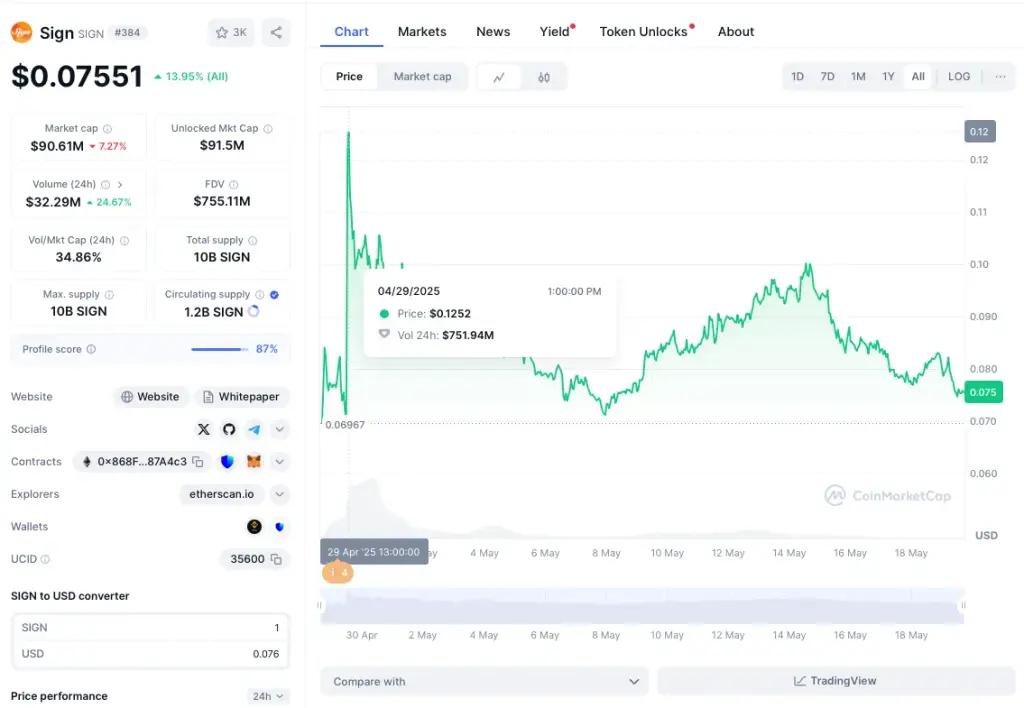Open the GitHub social link
This screenshot has height=708, width=1024.
(229, 429)
